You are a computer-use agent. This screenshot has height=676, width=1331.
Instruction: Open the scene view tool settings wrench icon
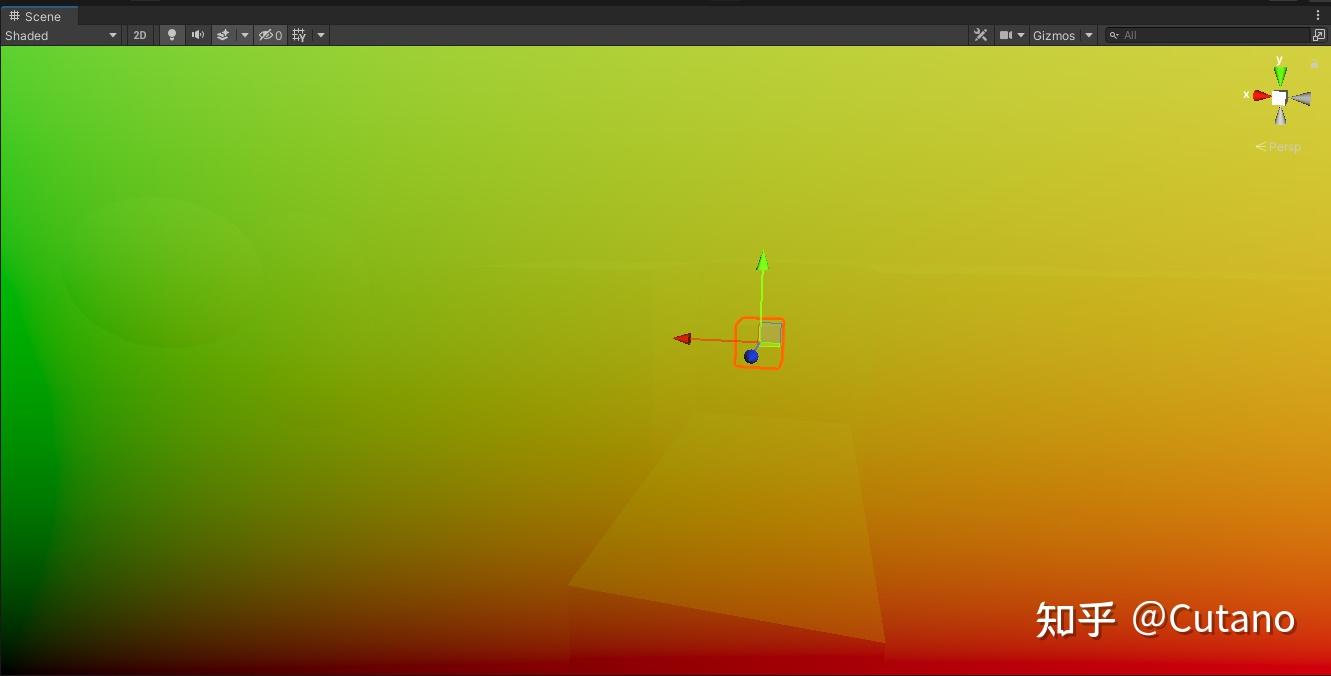click(980, 34)
